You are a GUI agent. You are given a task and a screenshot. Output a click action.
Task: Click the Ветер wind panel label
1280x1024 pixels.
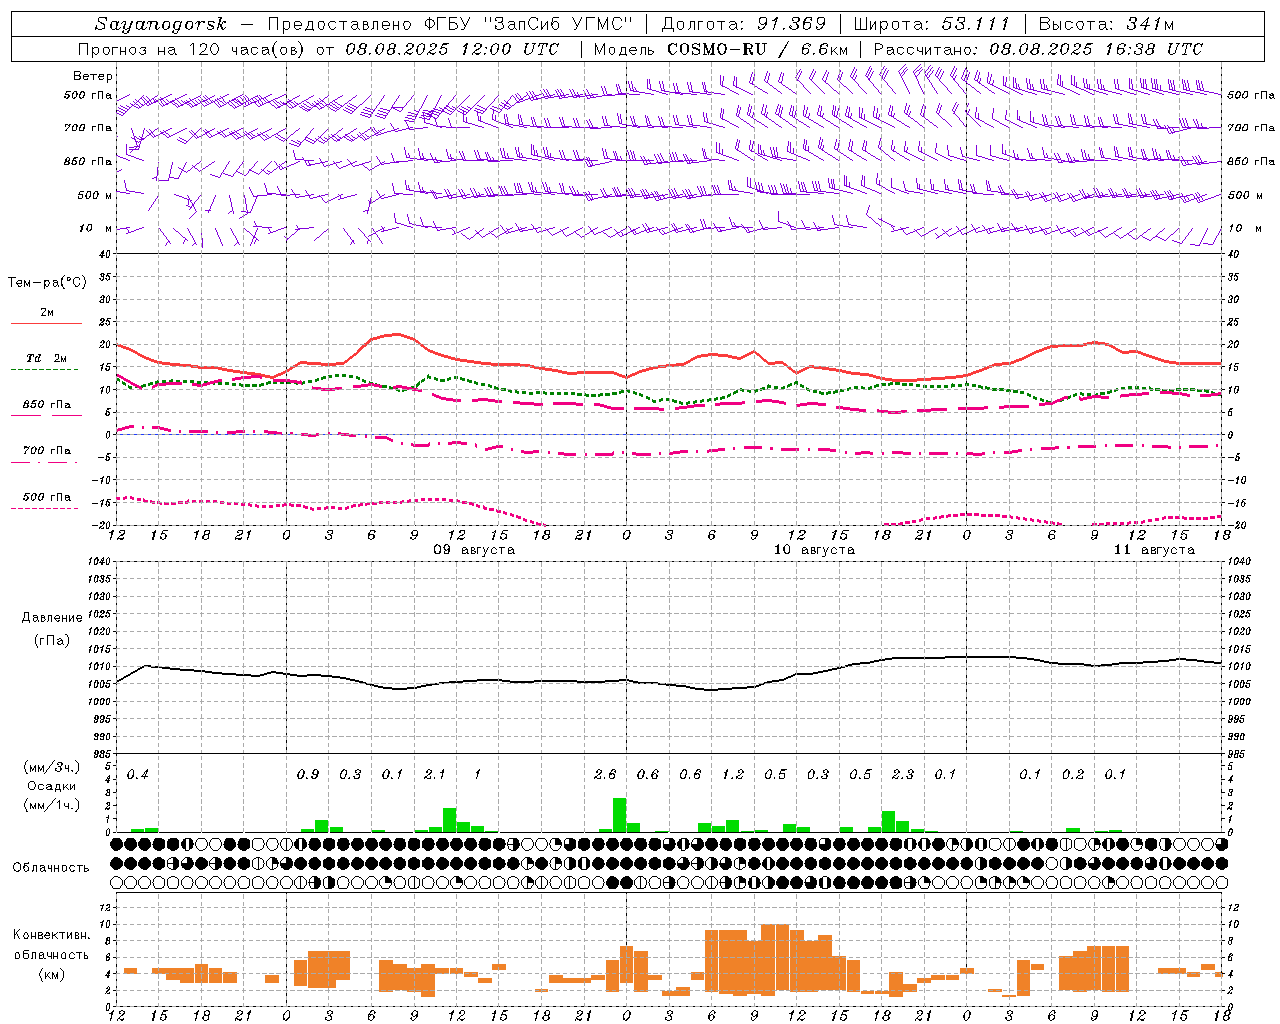tap(93, 76)
